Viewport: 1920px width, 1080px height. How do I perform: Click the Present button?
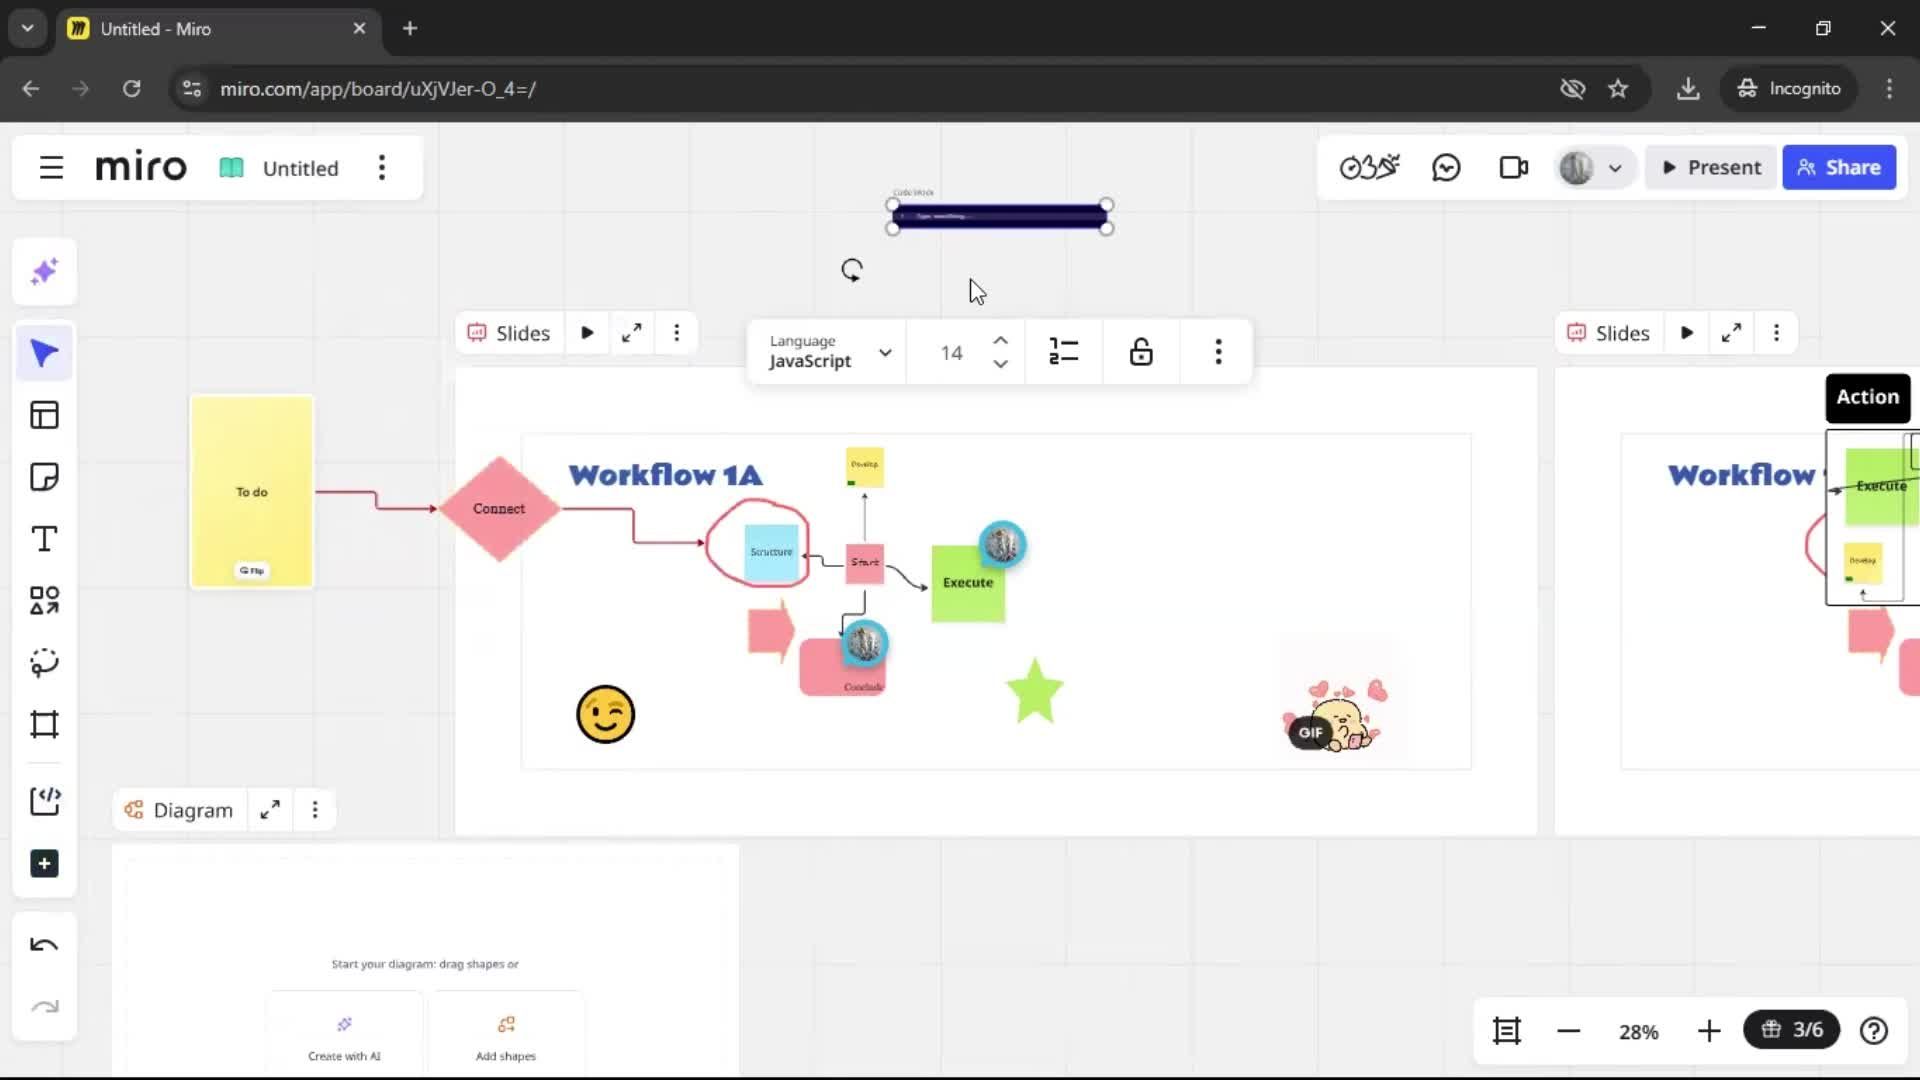pyautogui.click(x=1711, y=168)
